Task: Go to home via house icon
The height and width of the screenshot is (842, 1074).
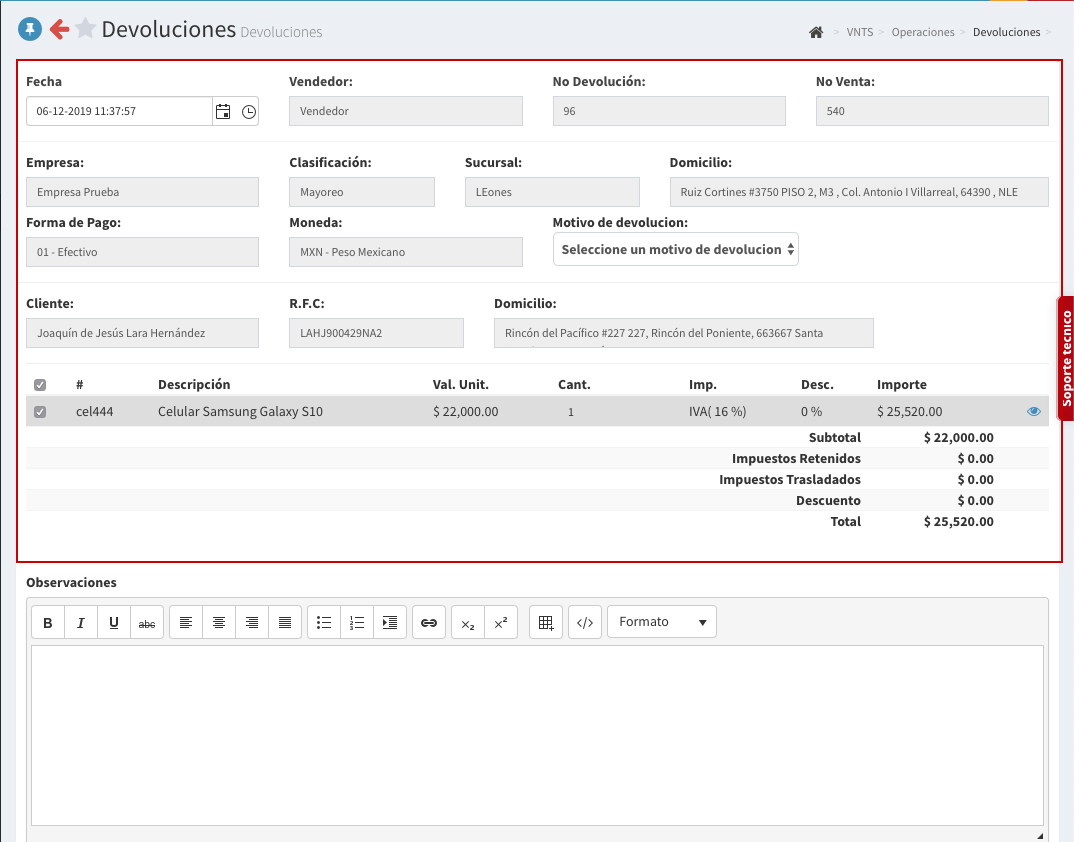Action: 816,32
